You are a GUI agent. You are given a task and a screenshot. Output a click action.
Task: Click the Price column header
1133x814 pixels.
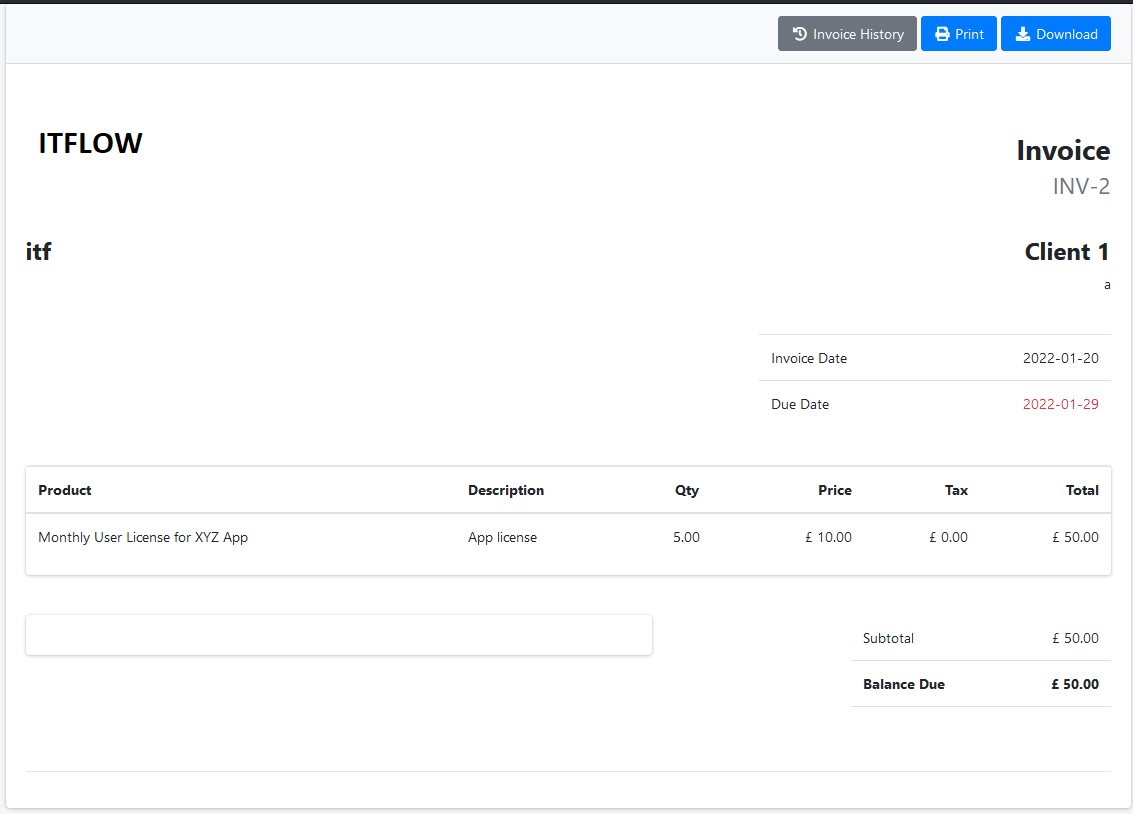[835, 490]
